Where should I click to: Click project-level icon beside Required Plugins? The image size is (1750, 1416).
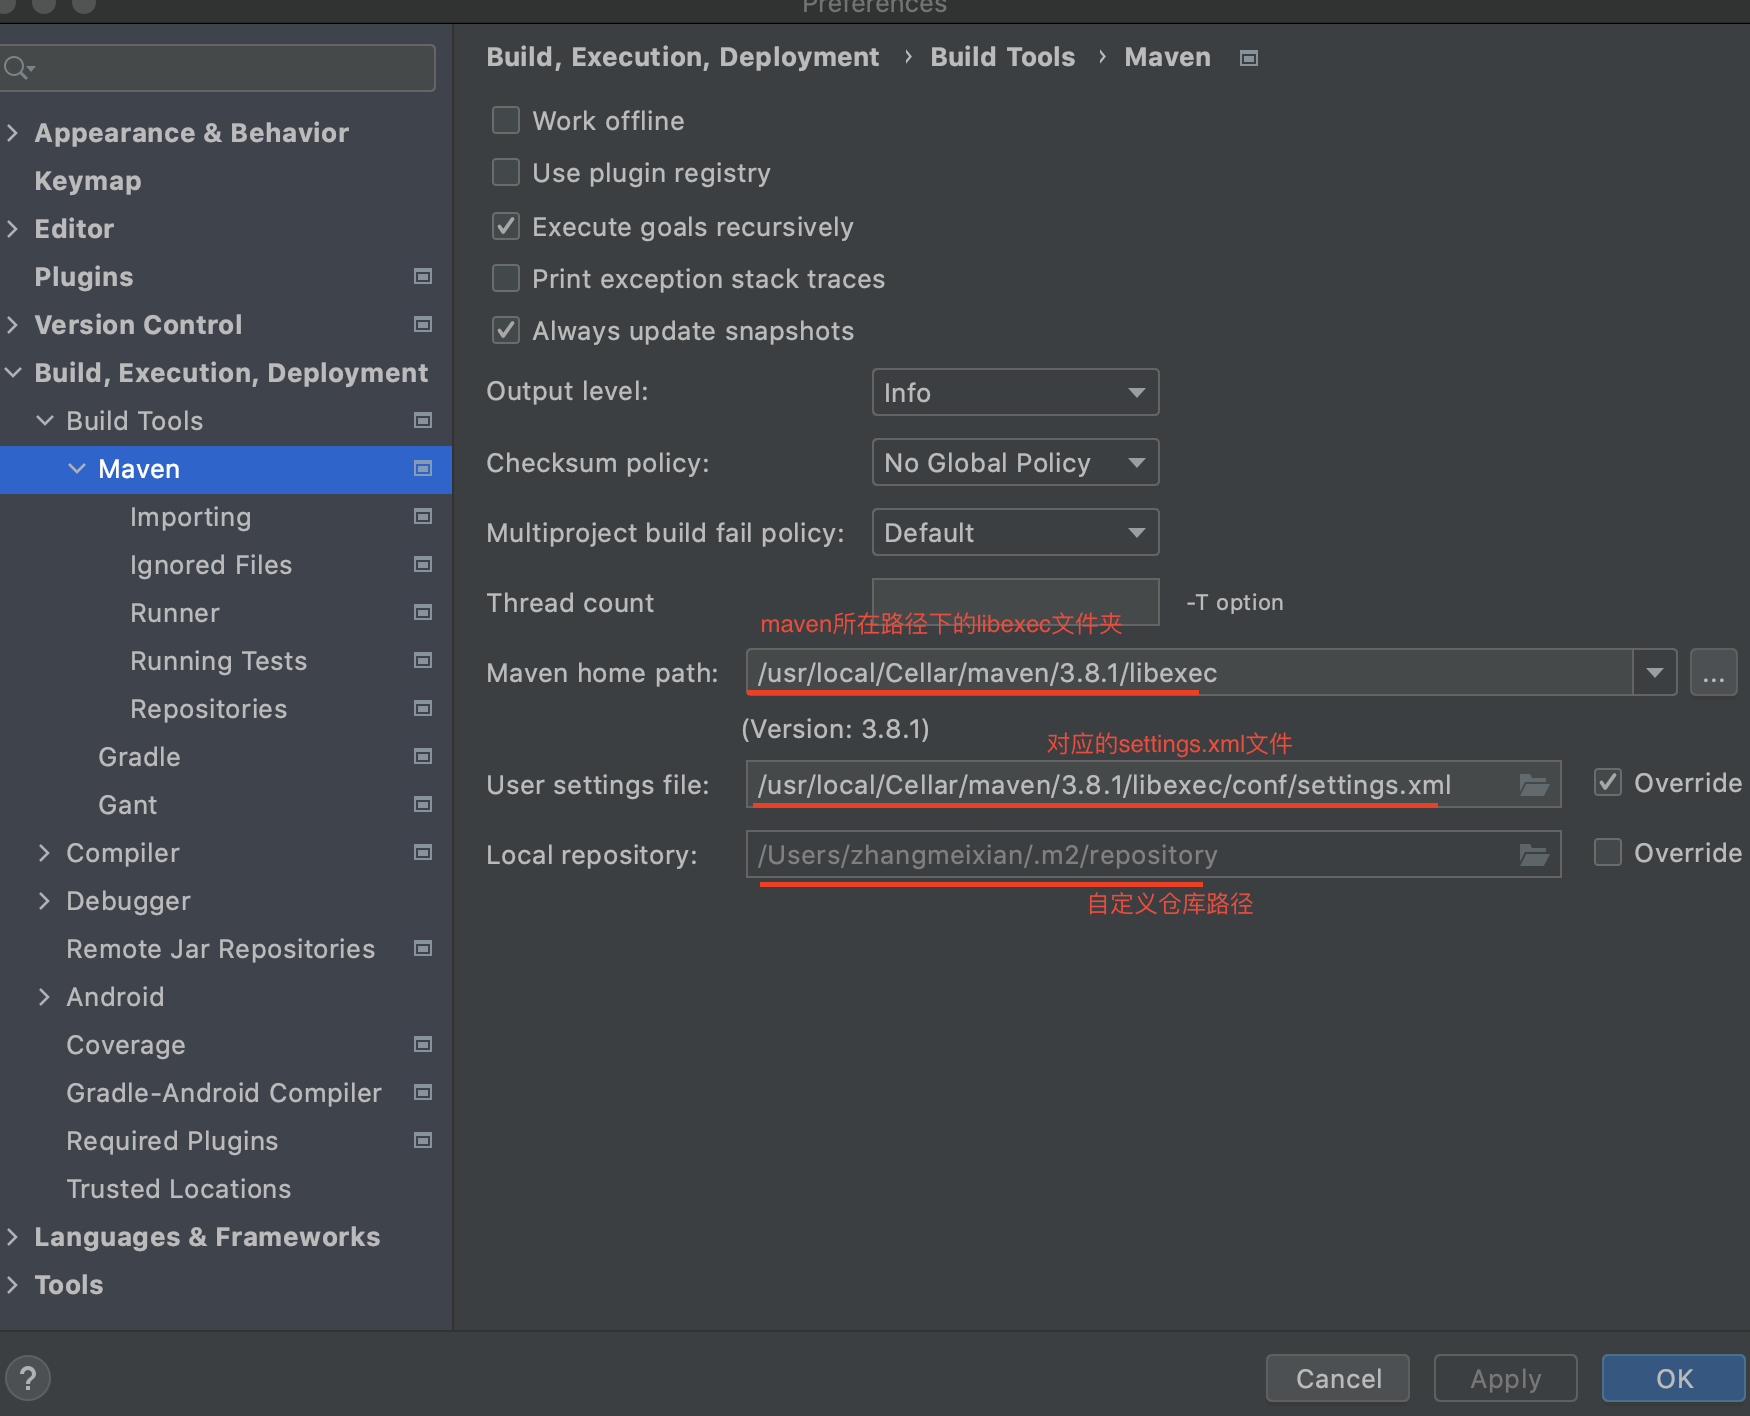click(423, 1140)
